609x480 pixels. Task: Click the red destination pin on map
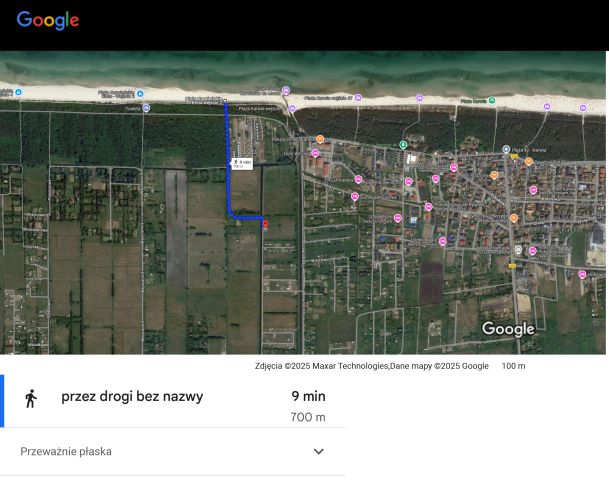coord(265,225)
